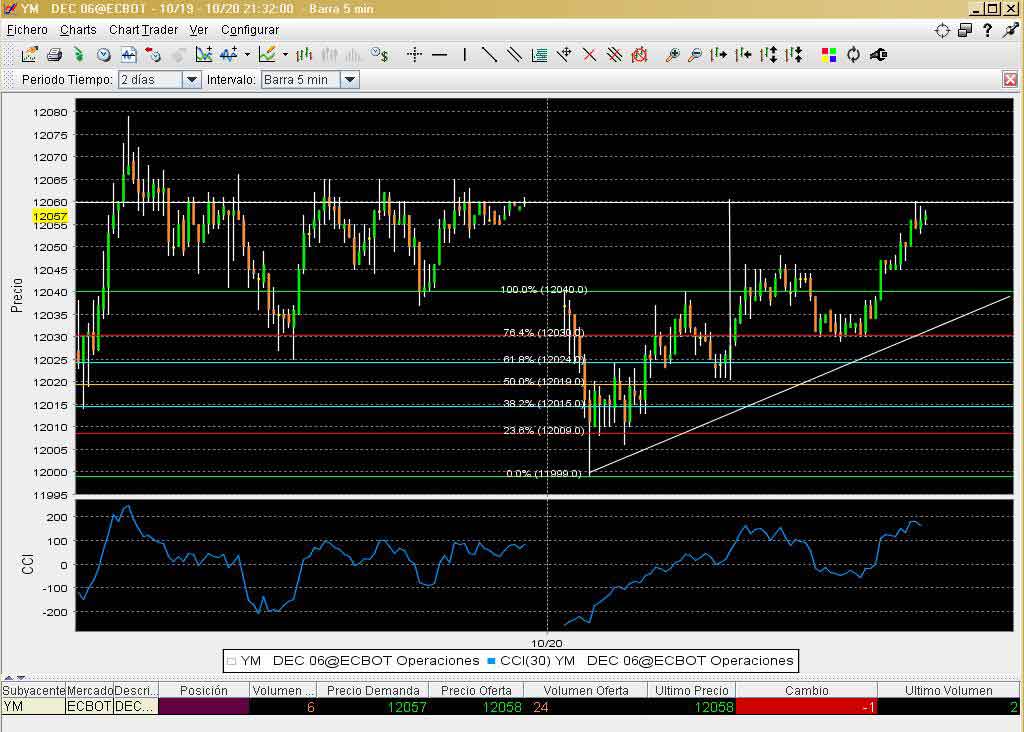Select the crosshair cursor tool
This screenshot has width=1024, height=732.
(x=414, y=55)
